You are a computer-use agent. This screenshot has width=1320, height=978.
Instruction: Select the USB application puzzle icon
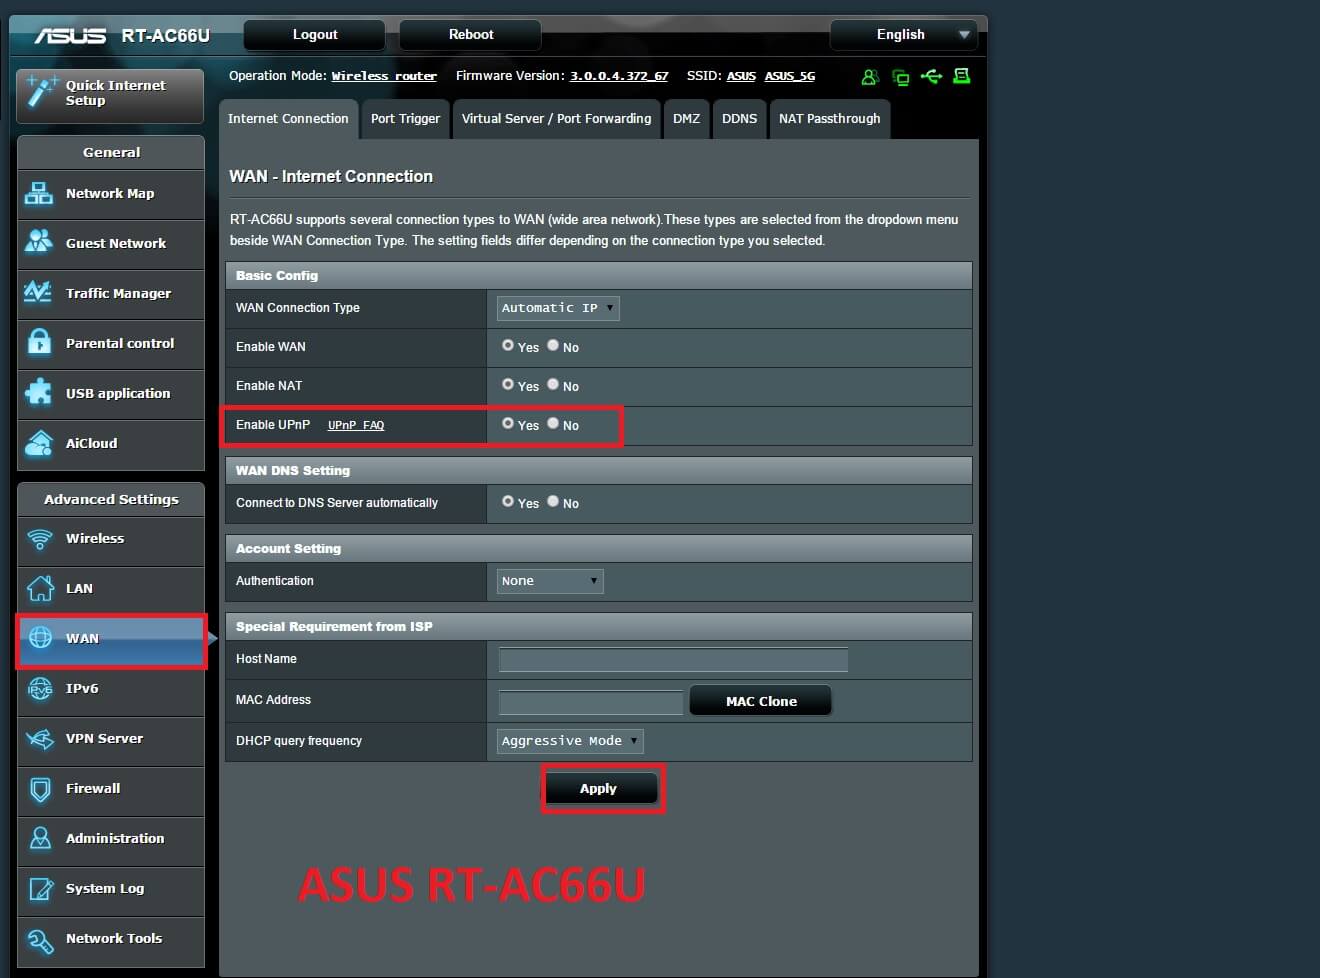point(39,392)
